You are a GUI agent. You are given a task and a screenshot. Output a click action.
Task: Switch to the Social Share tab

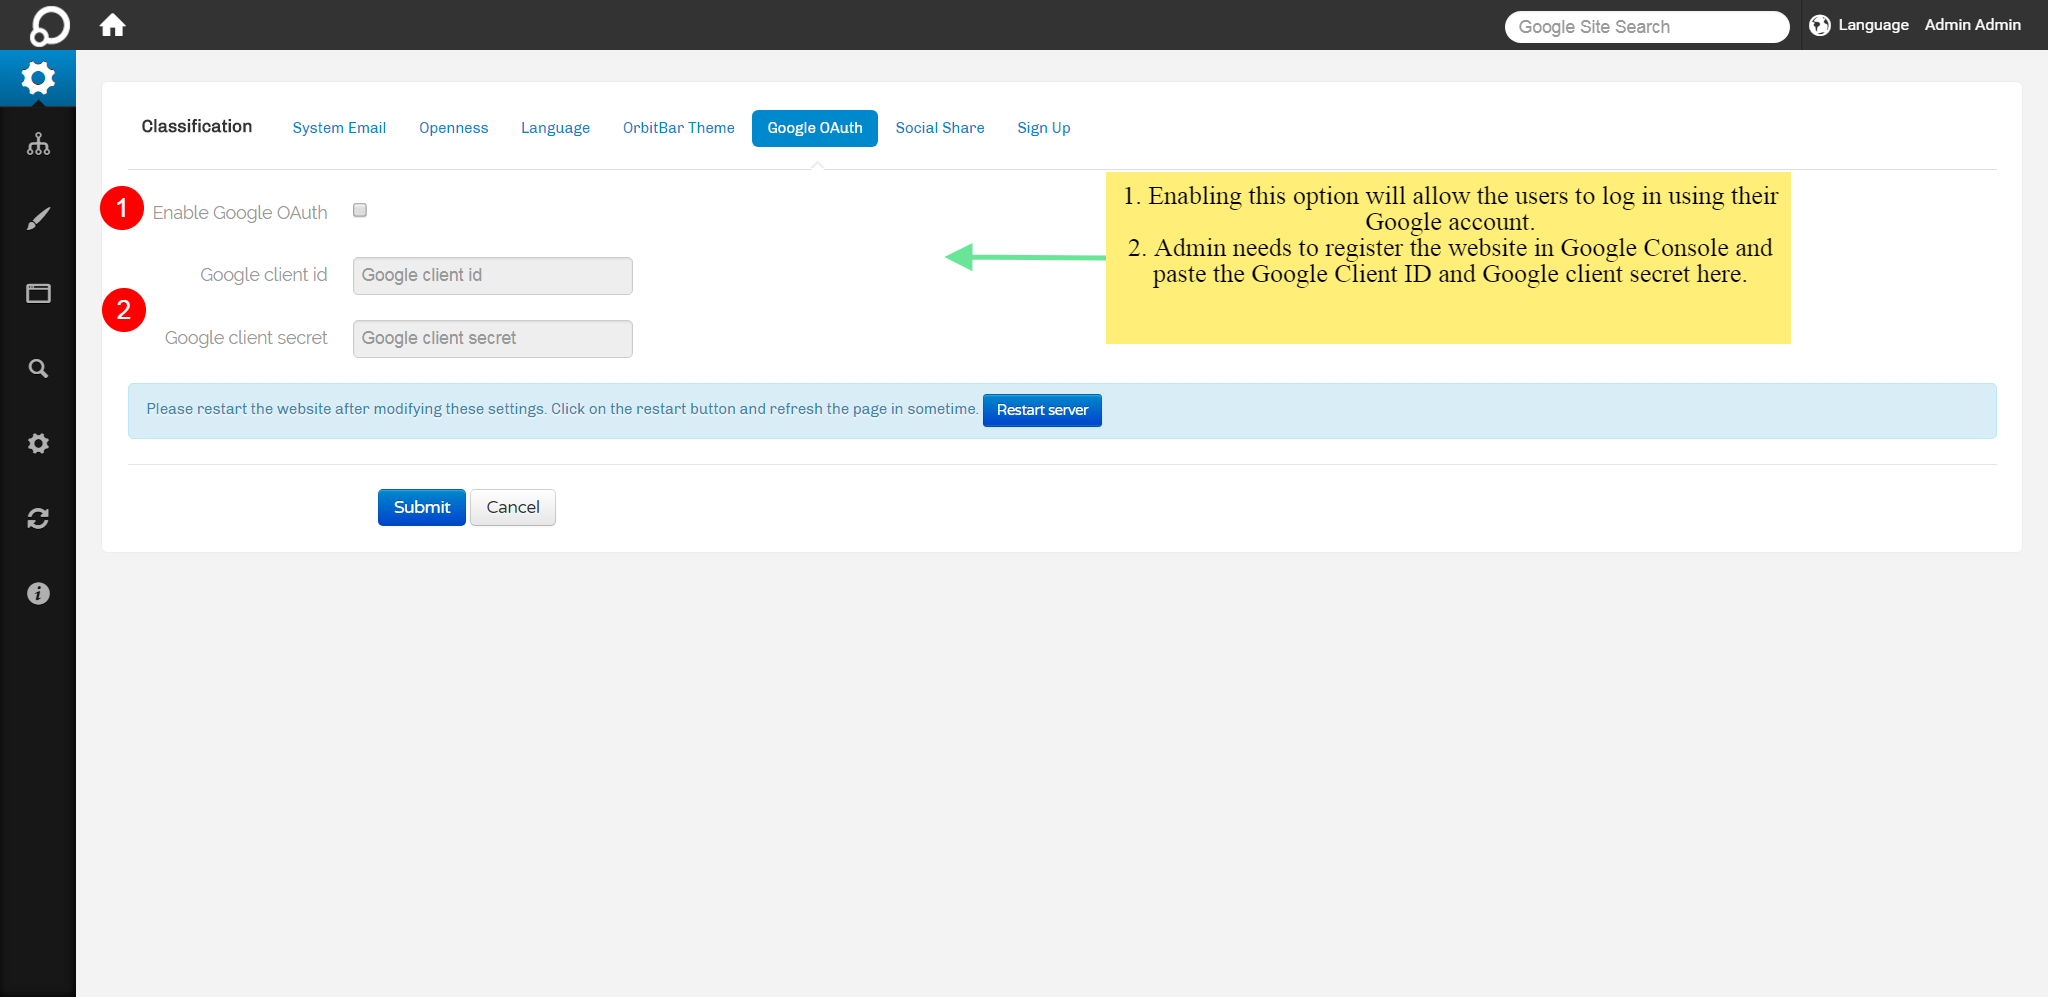(x=939, y=128)
